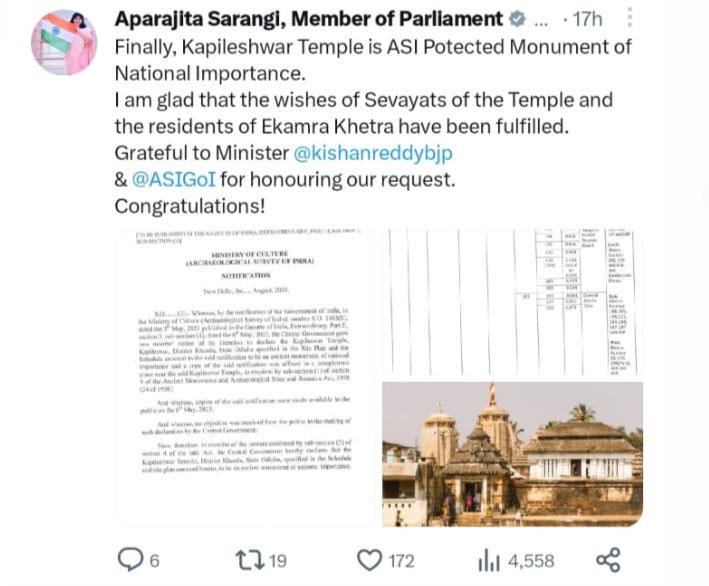709x586 pixels.
Task: Click the reply count 6
Action: coord(154,561)
